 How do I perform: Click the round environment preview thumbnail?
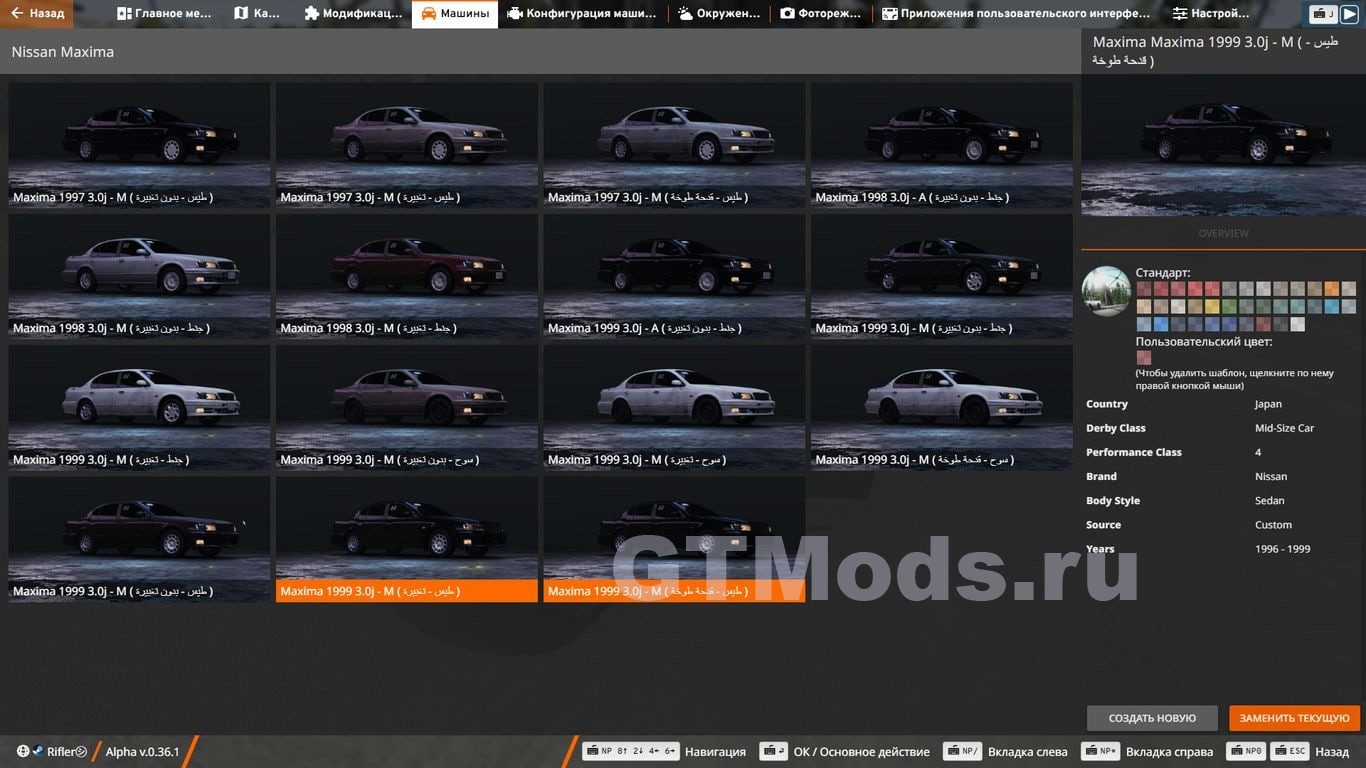1106,291
